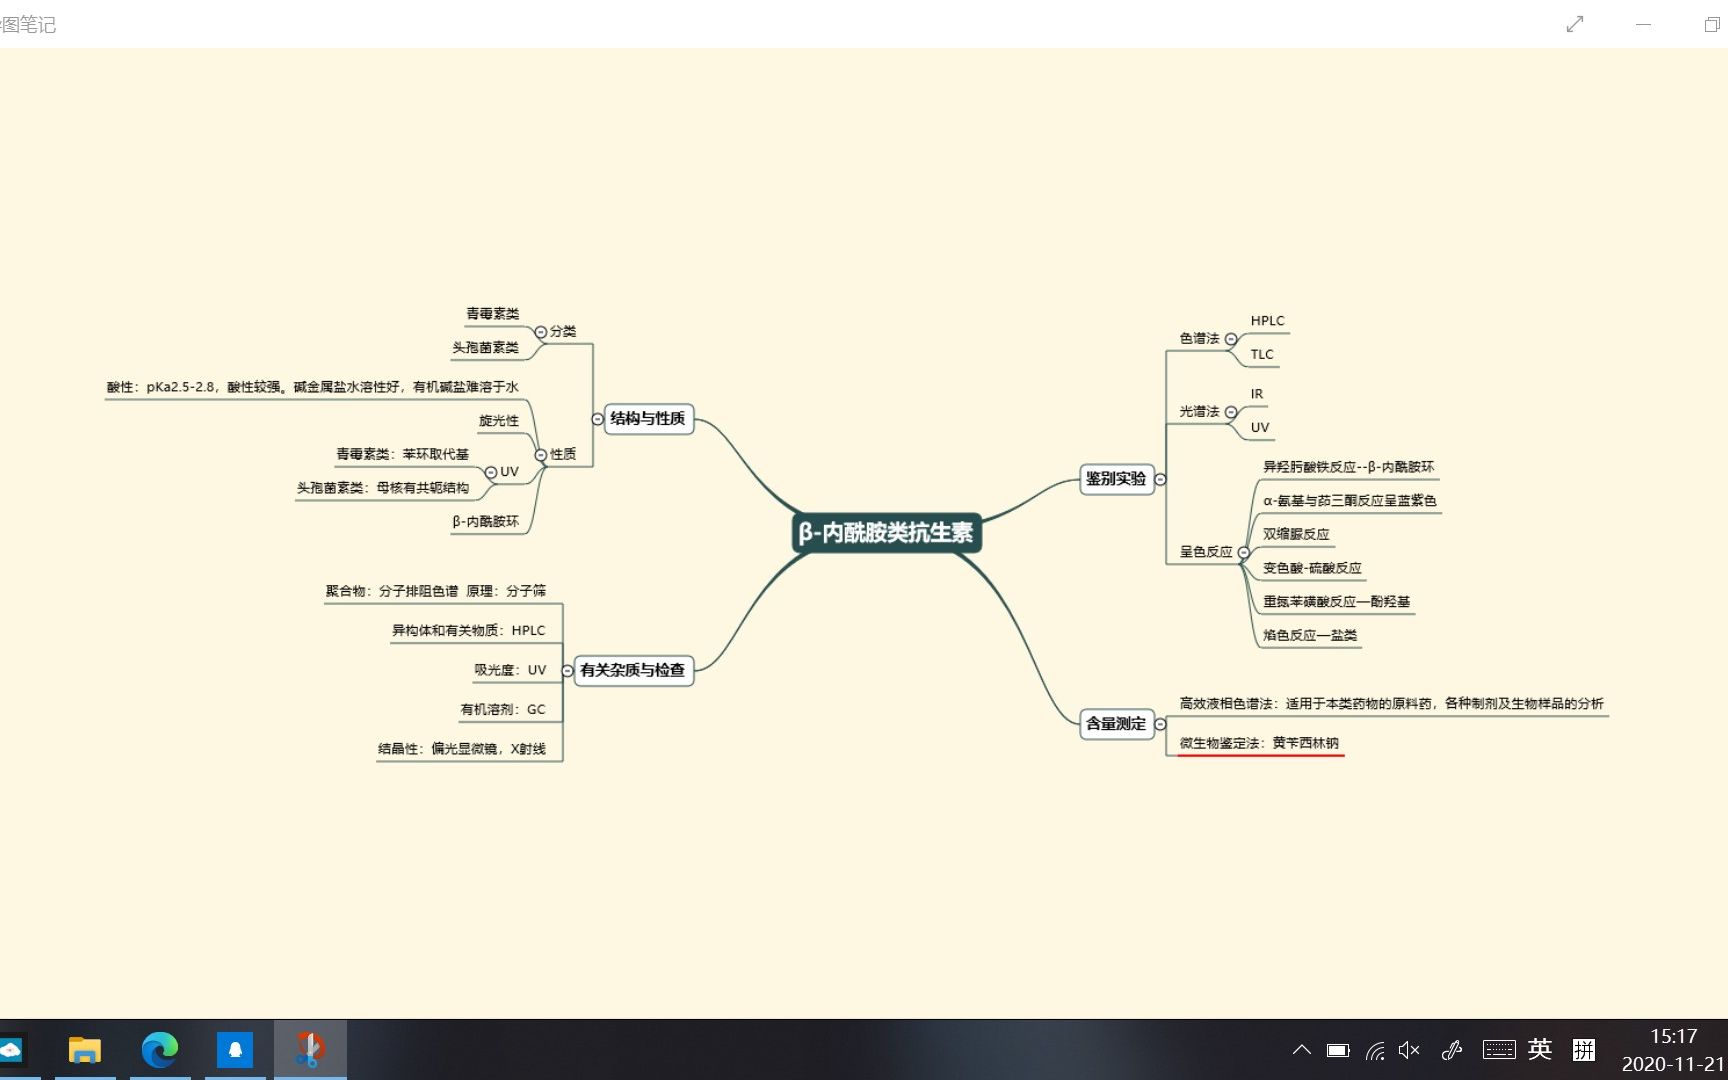Select the 旋光性 node
Viewport: 1728px width, 1080px height.
click(x=499, y=421)
